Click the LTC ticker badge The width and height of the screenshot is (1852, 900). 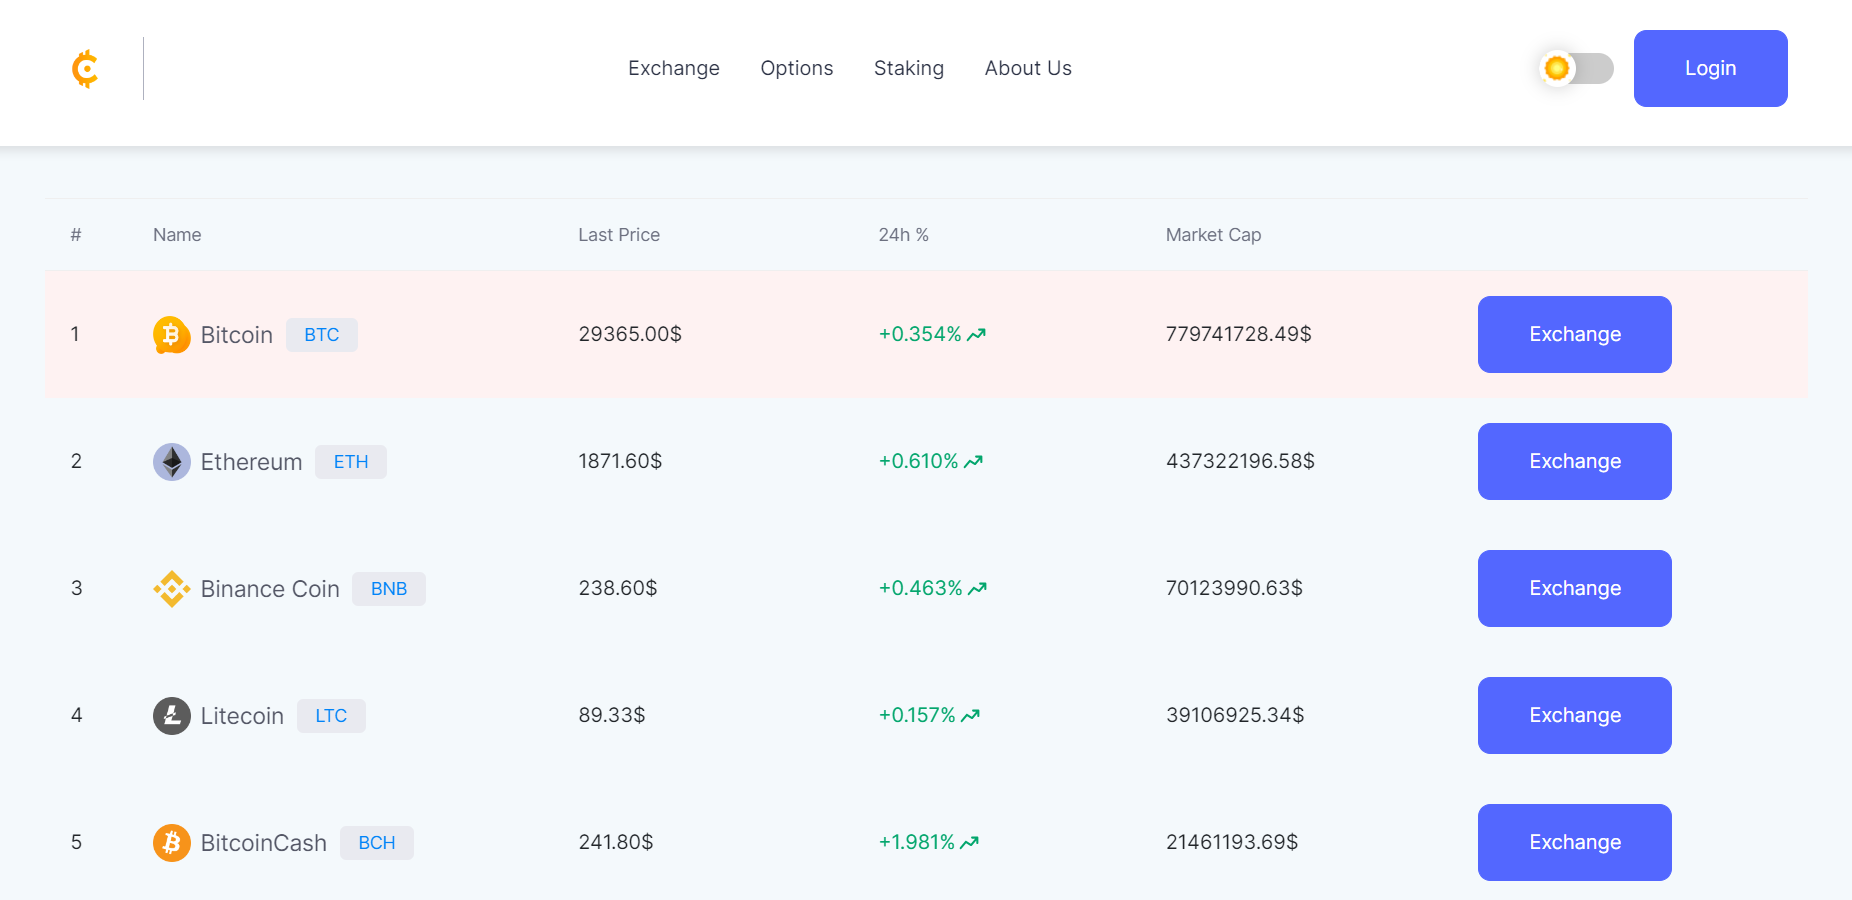point(331,716)
